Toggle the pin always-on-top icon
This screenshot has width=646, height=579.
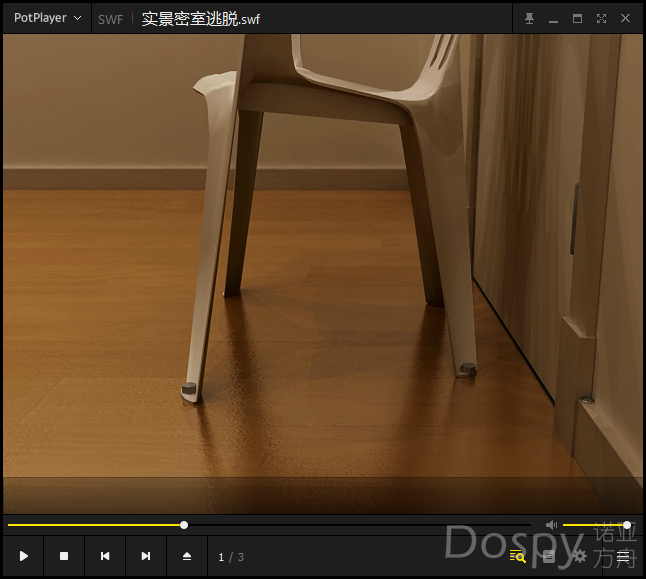pyautogui.click(x=530, y=18)
